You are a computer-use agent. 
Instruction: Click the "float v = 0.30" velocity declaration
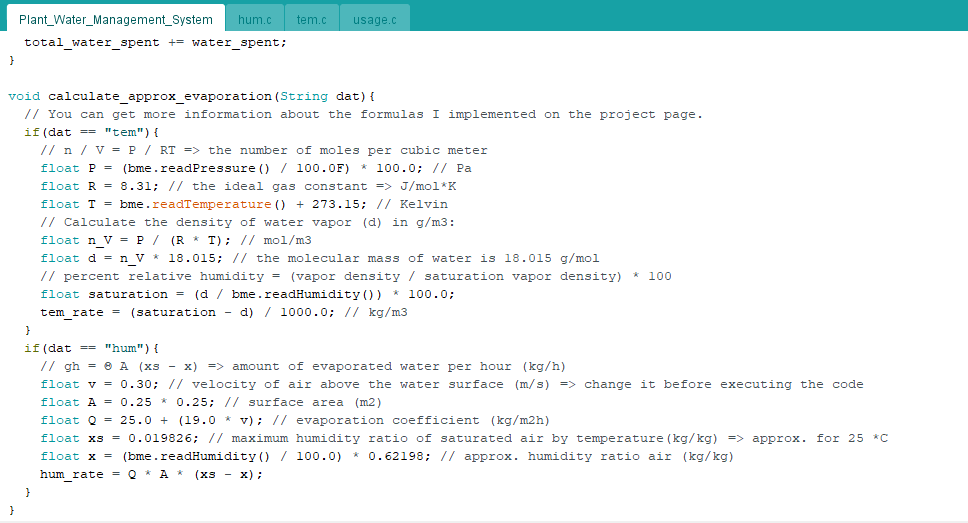point(100,384)
